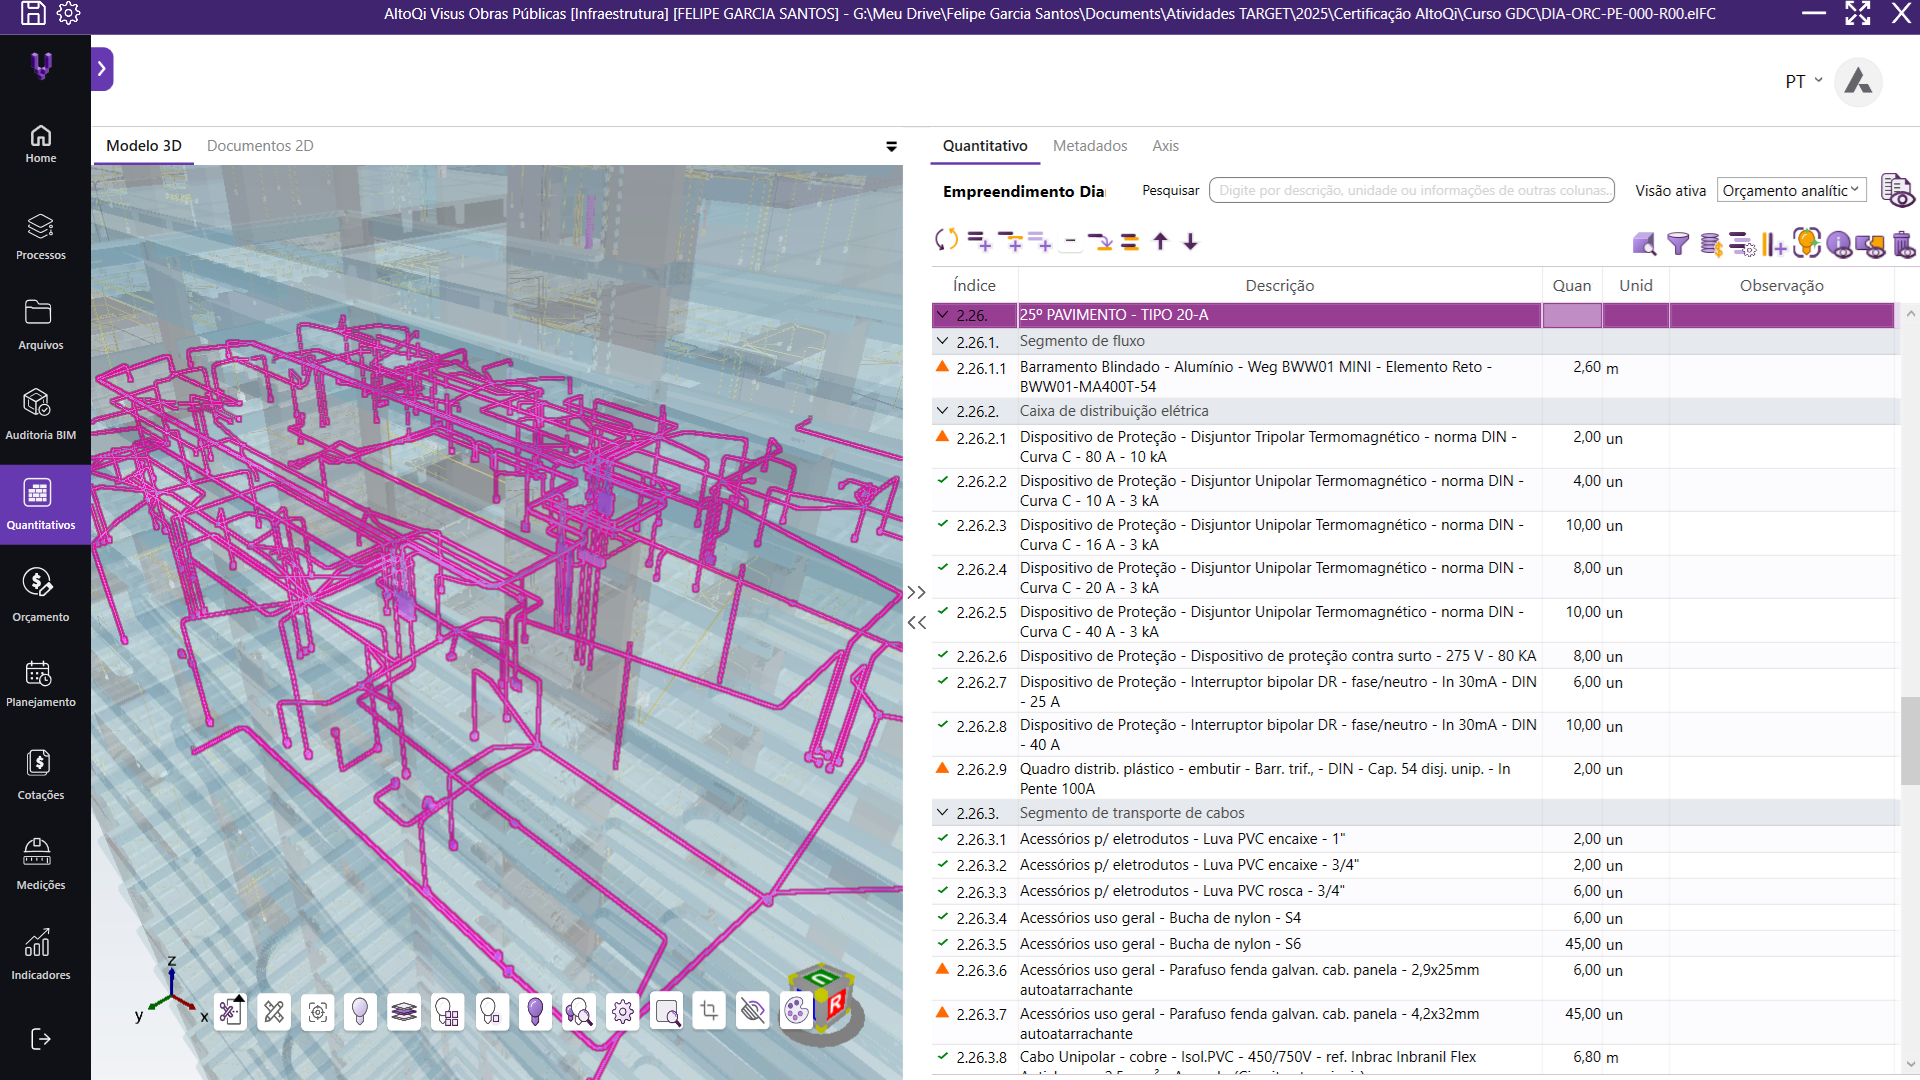Switch to the Metadados tab
Screen dimensions: 1920x1080
[x=1090, y=146]
